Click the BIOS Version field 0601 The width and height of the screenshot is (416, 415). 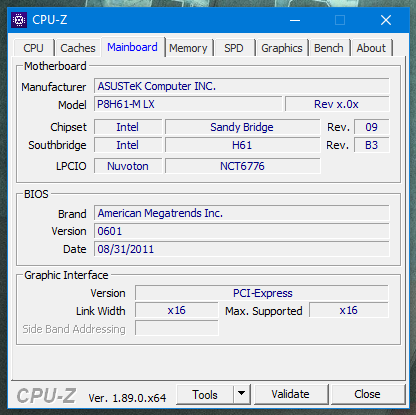coord(242,231)
